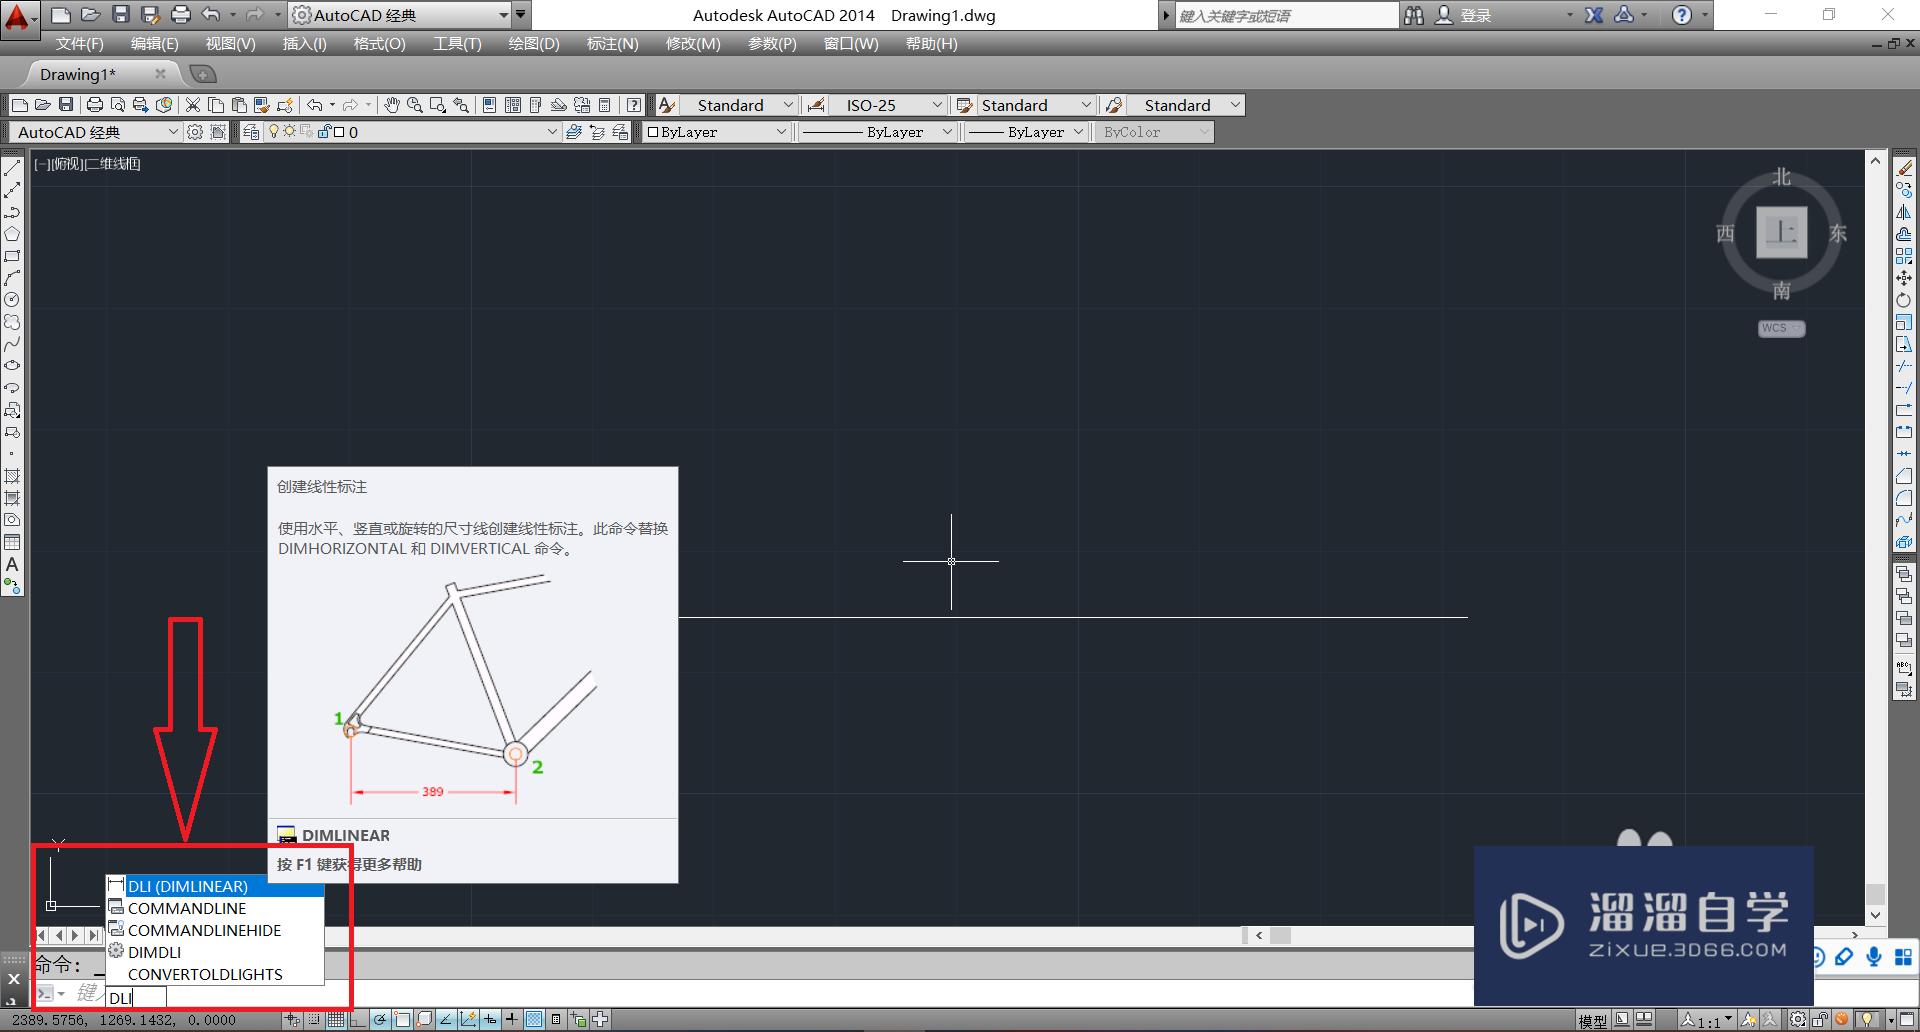The height and width of the screenshot is (1032, 1920).
Task: Toggle Transparency display in status bar
Action: tap(534, 1020)
